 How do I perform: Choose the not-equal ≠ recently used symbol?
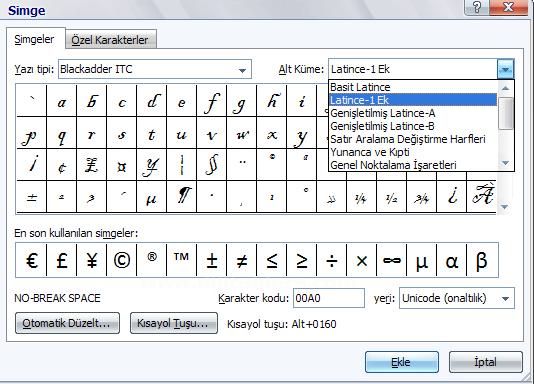241,260
